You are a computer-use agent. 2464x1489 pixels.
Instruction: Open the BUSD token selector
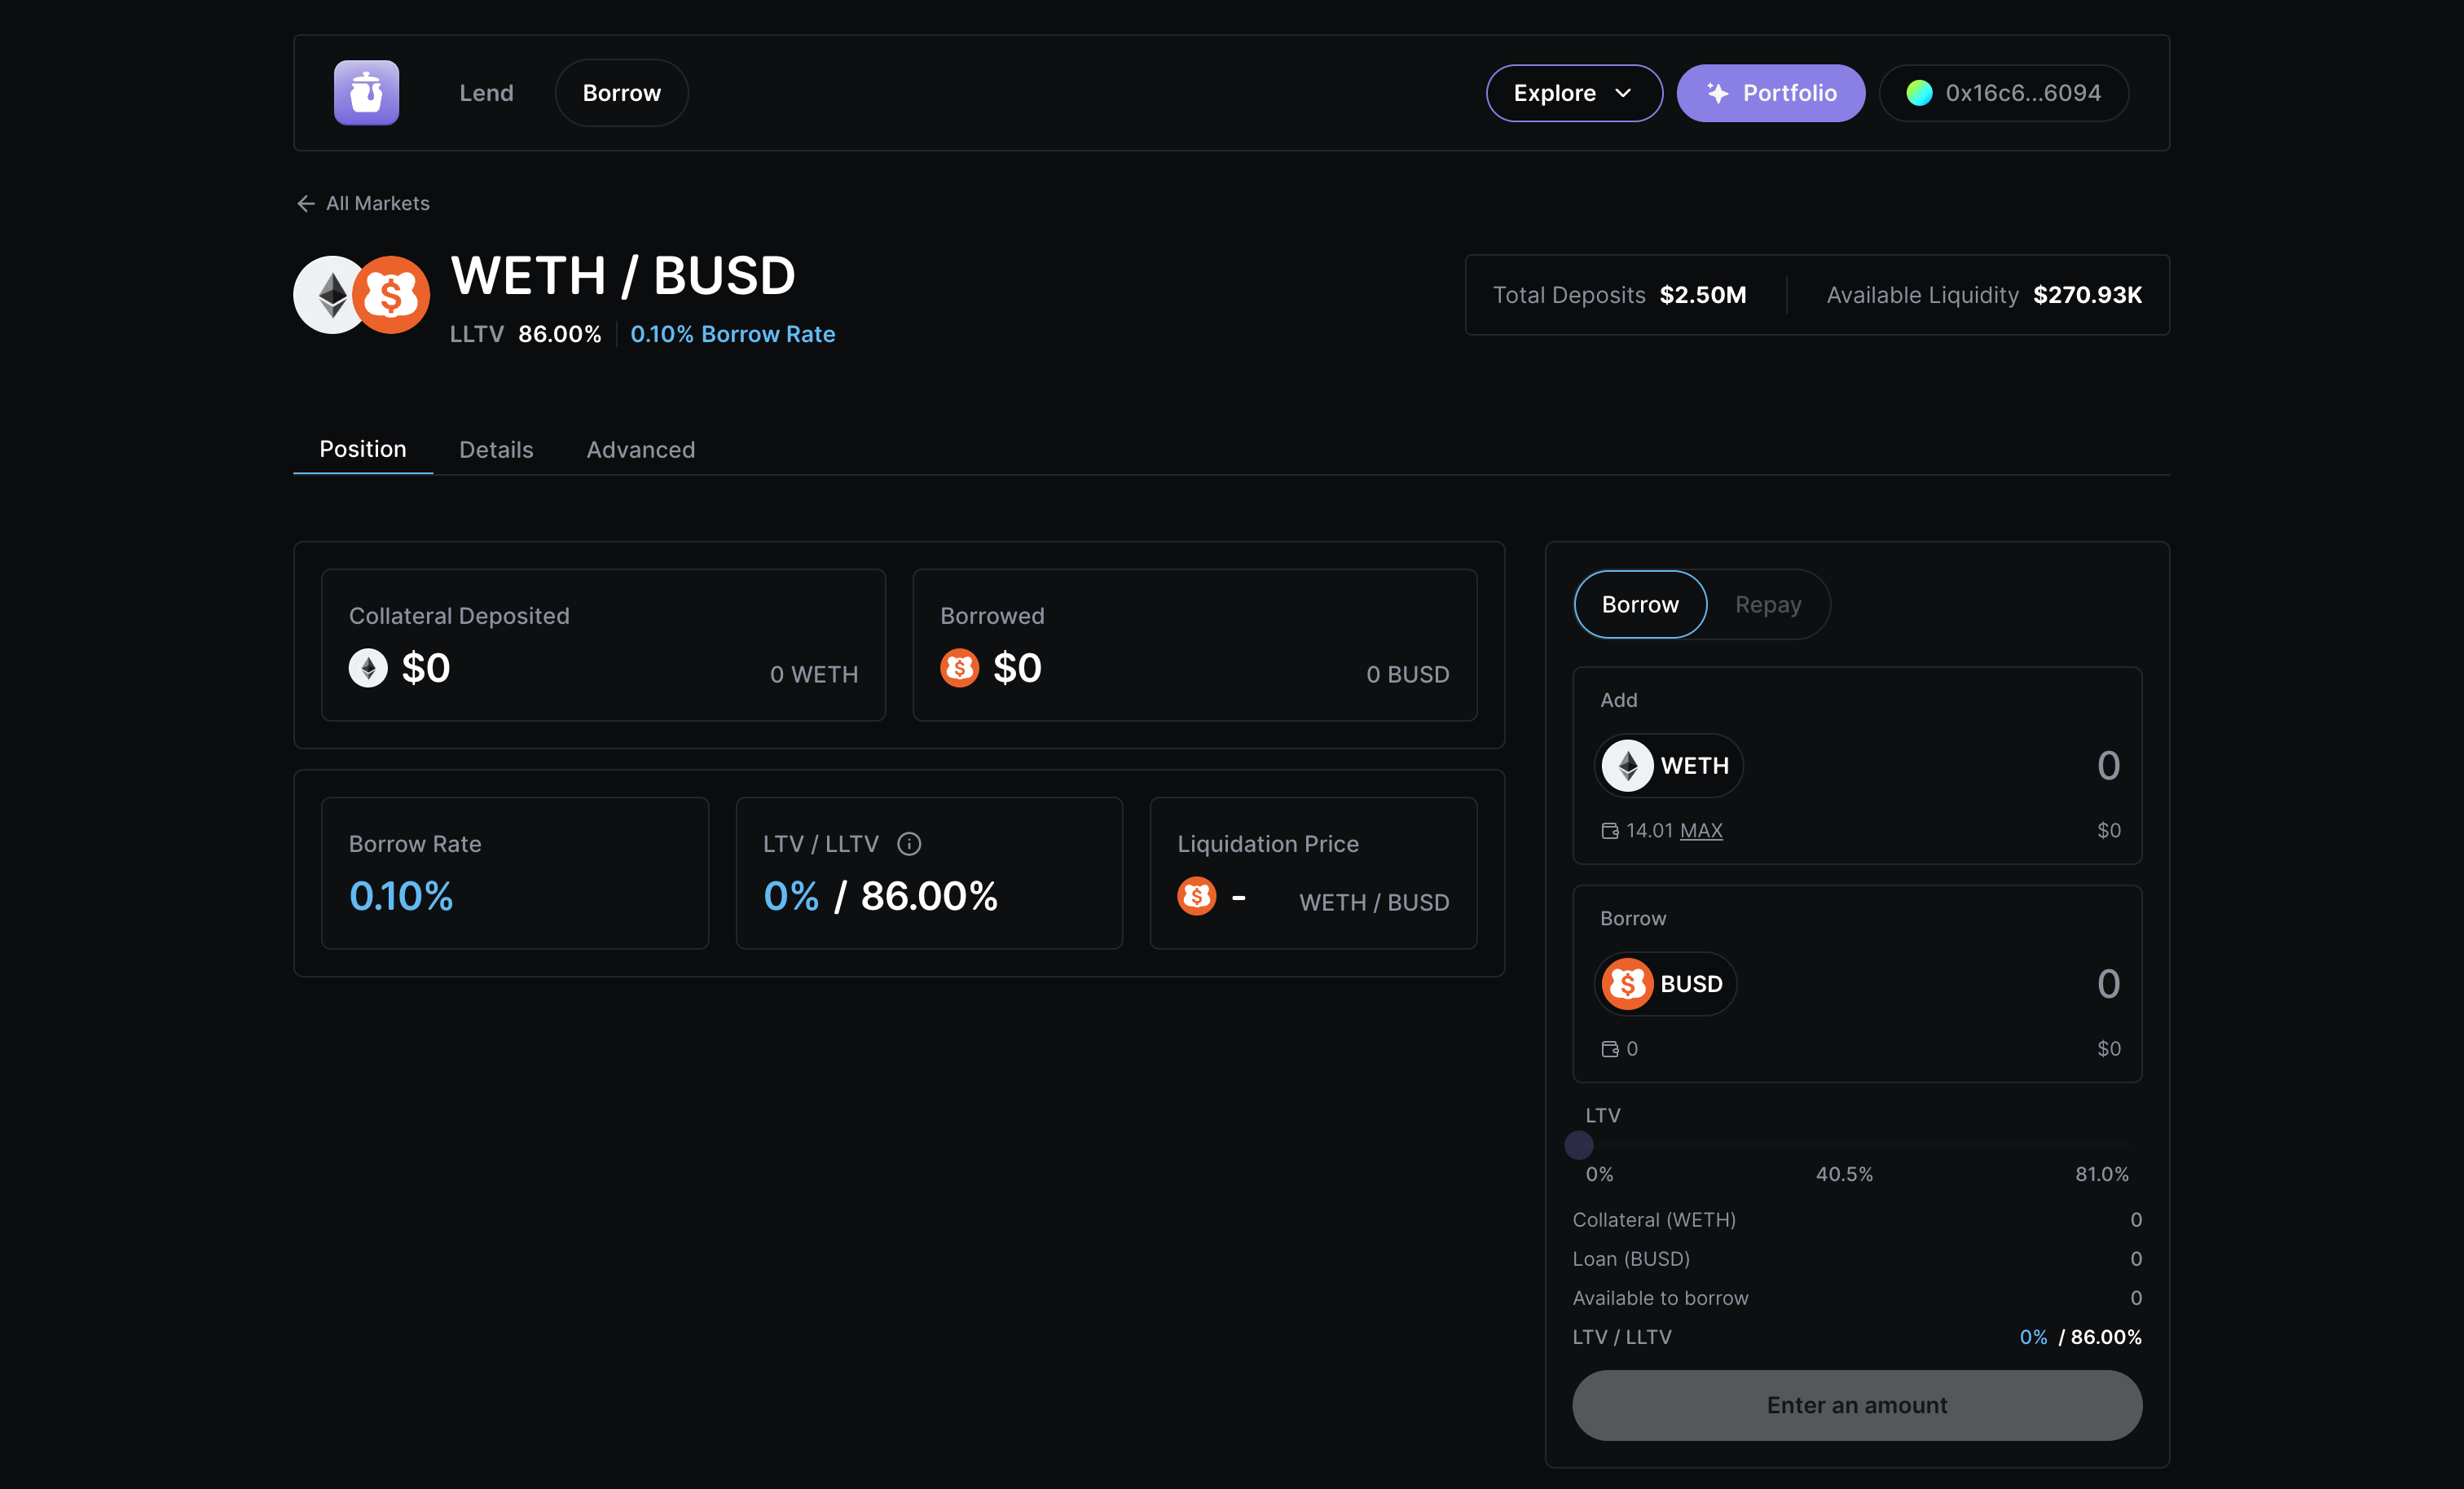coord(1665,984)
